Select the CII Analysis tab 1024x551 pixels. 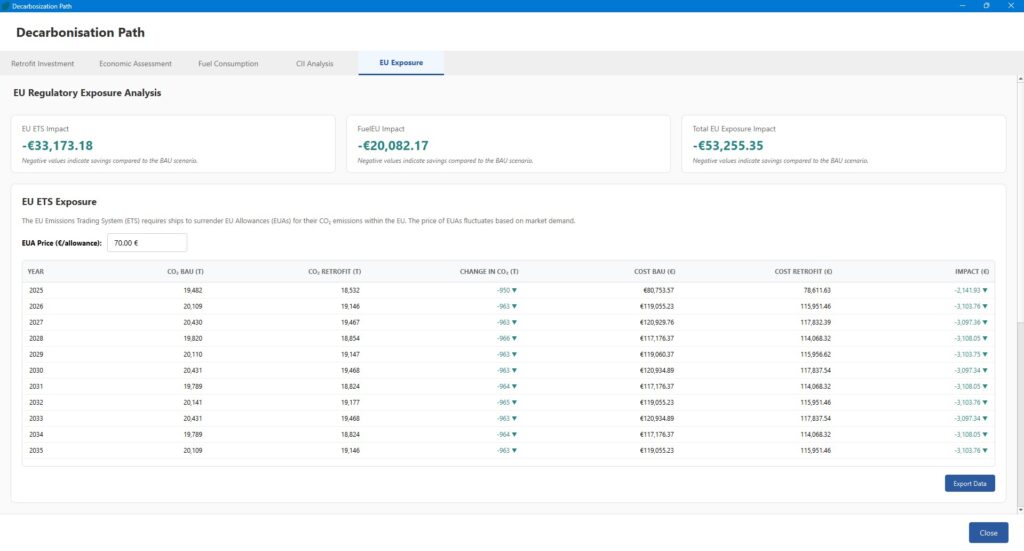[314, 63]
